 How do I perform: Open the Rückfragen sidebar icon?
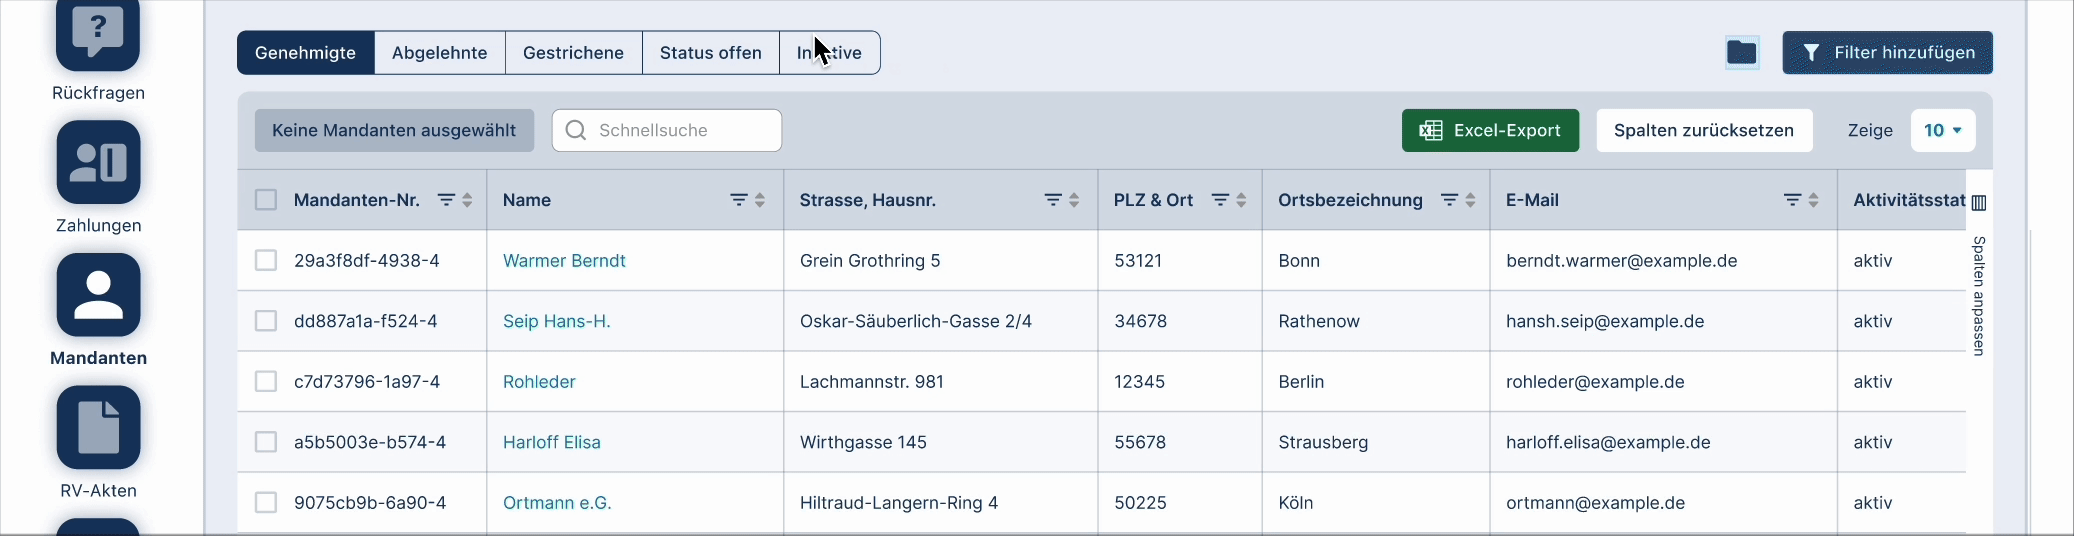(x=98, y=36)
